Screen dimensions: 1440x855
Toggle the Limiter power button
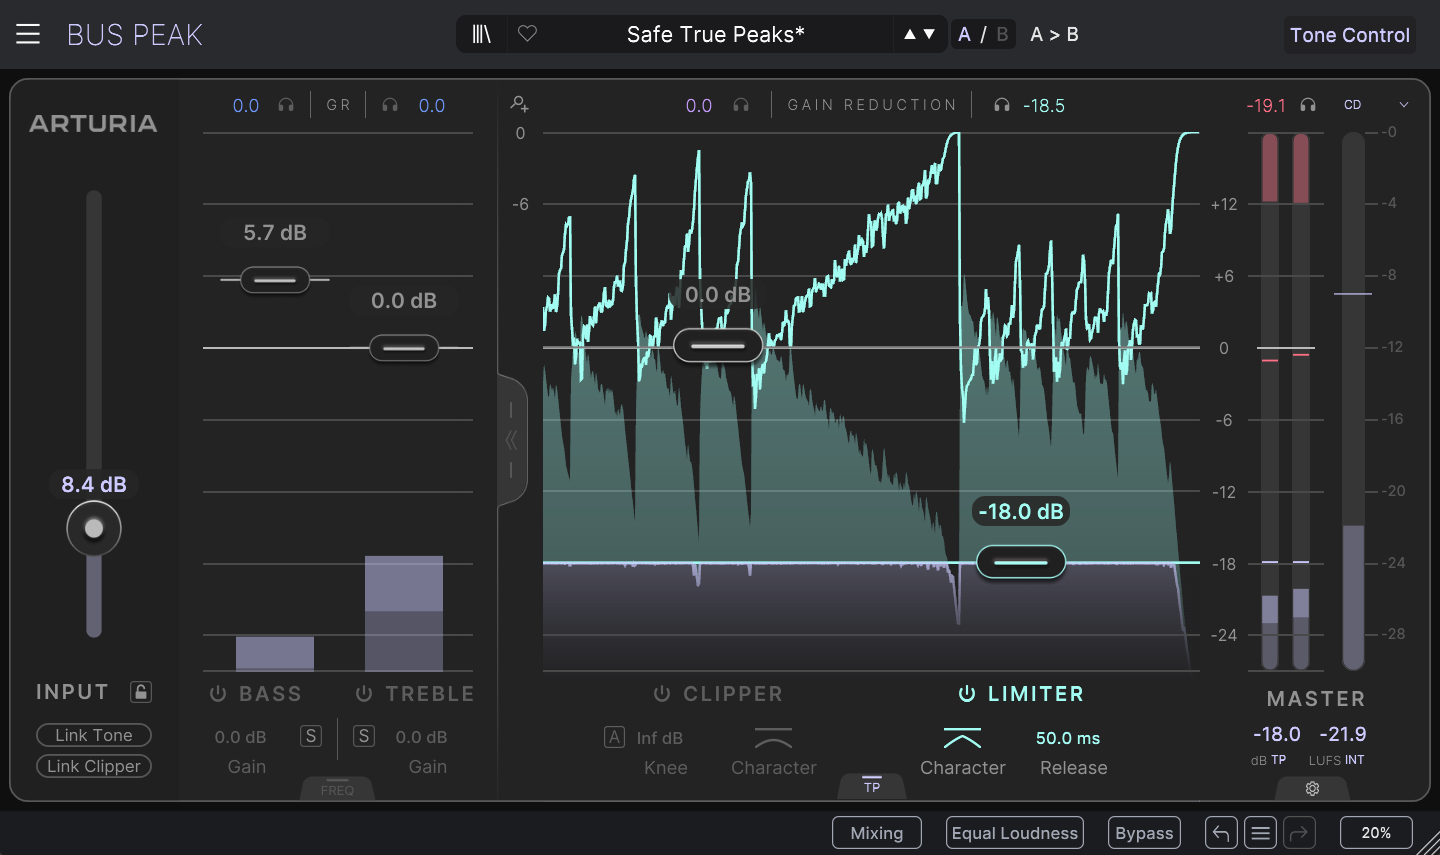click(966, 694)
